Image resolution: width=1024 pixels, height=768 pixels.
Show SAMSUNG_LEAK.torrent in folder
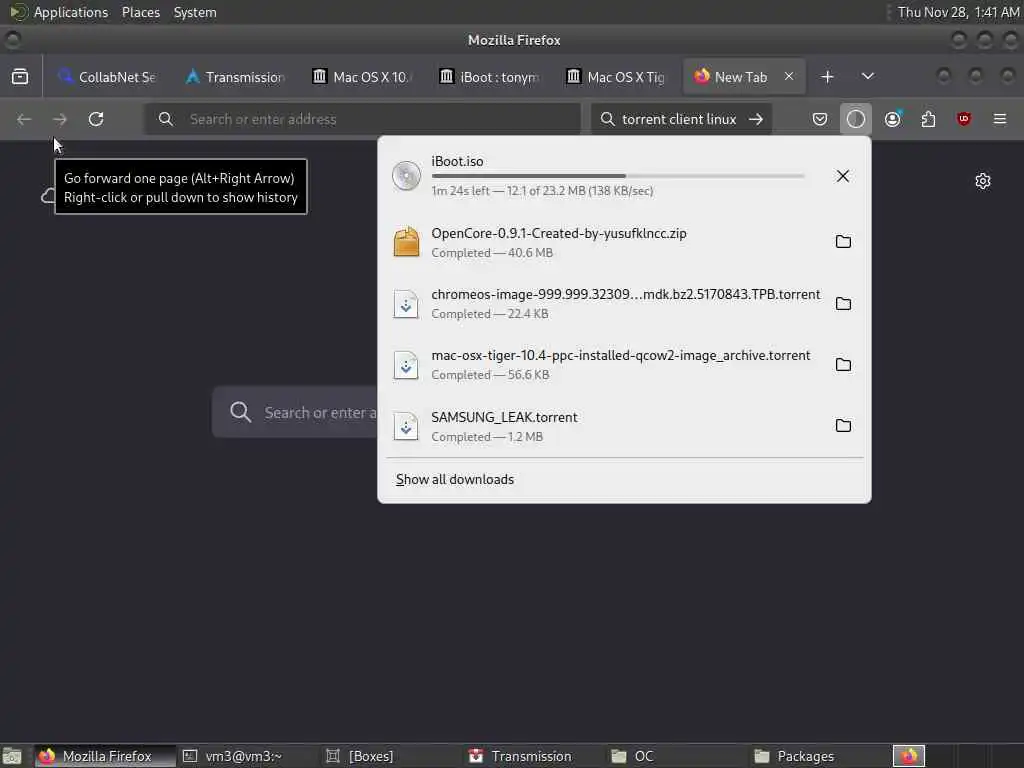(843, 426)
